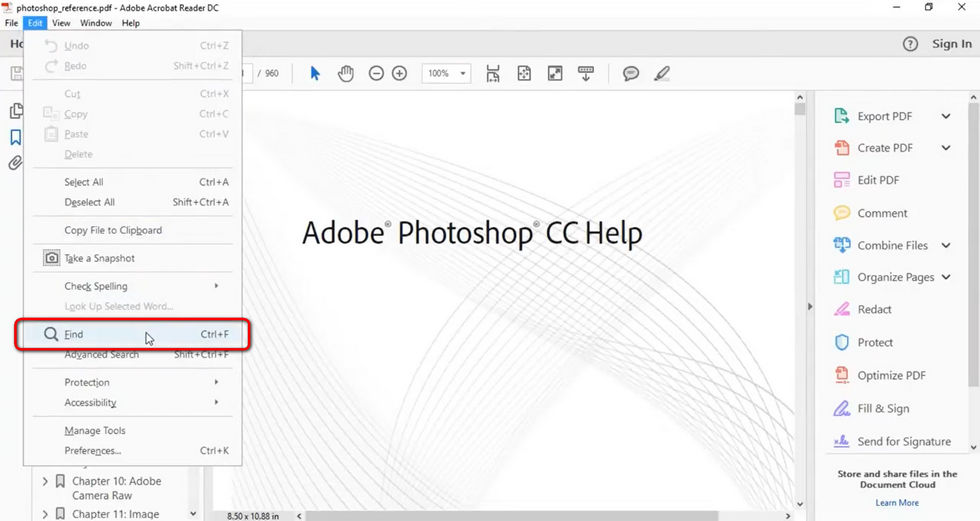Select the arrow Selection tool

(x=315, y=74)
